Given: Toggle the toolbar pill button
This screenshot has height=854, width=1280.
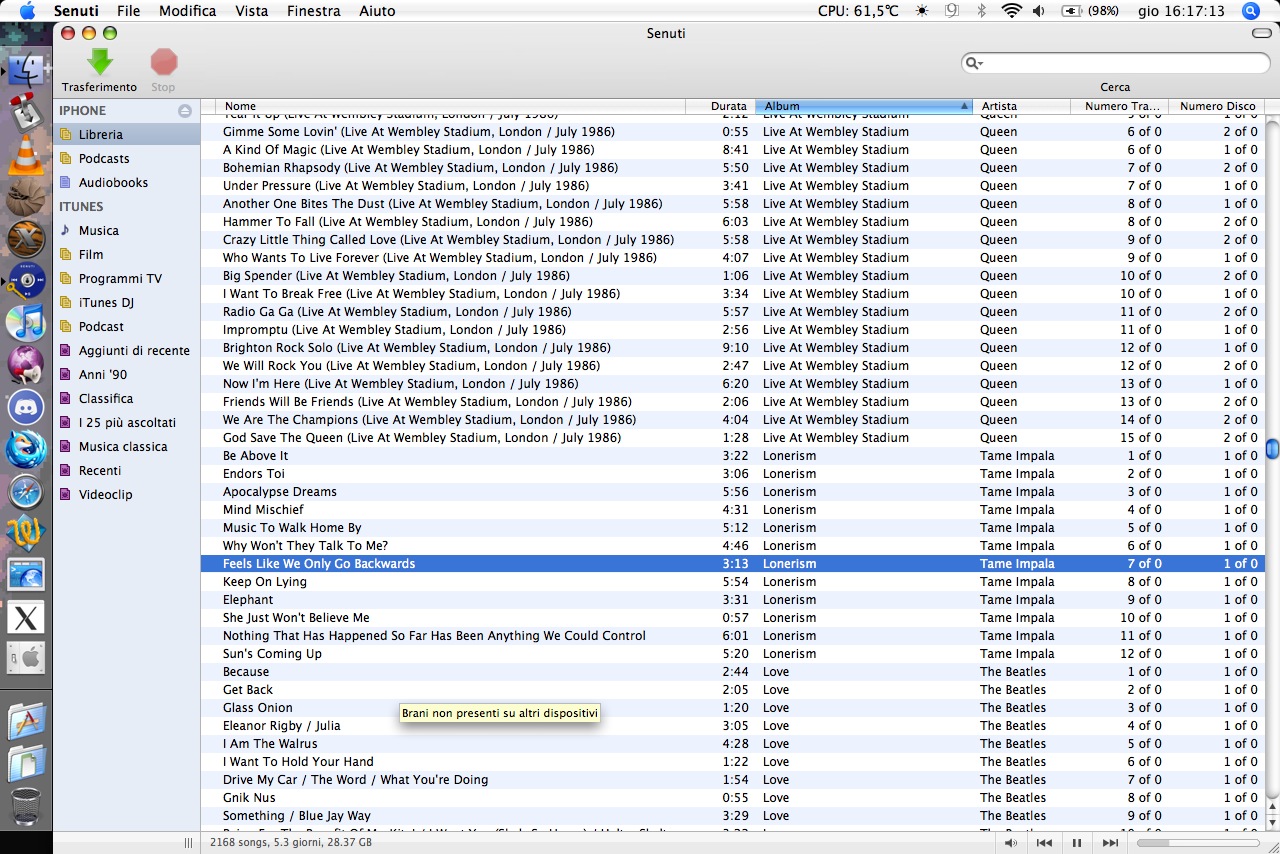Looking at the screenshot, I should pos(1261,33).
